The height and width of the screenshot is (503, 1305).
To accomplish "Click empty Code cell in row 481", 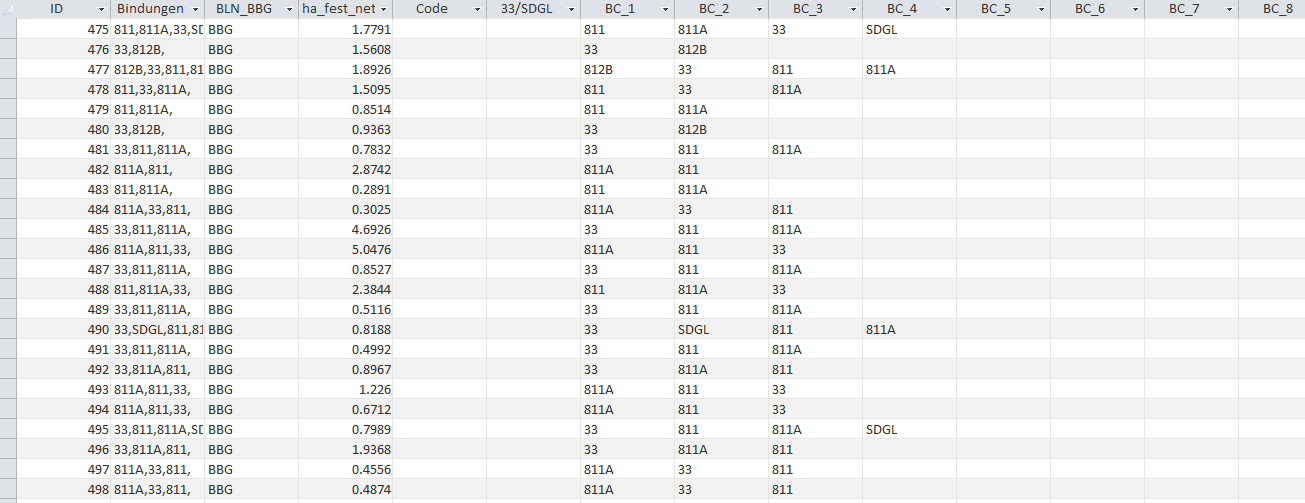I will tap(440, 149).
